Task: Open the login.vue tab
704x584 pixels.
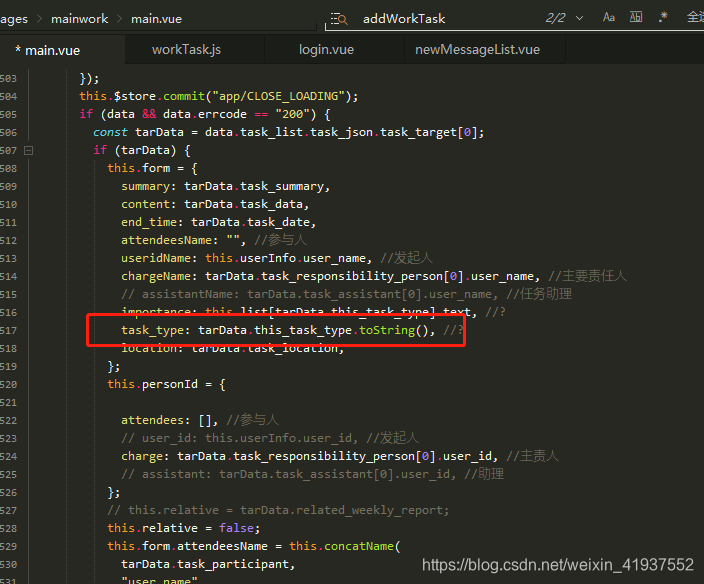Action: pos(326,49)
